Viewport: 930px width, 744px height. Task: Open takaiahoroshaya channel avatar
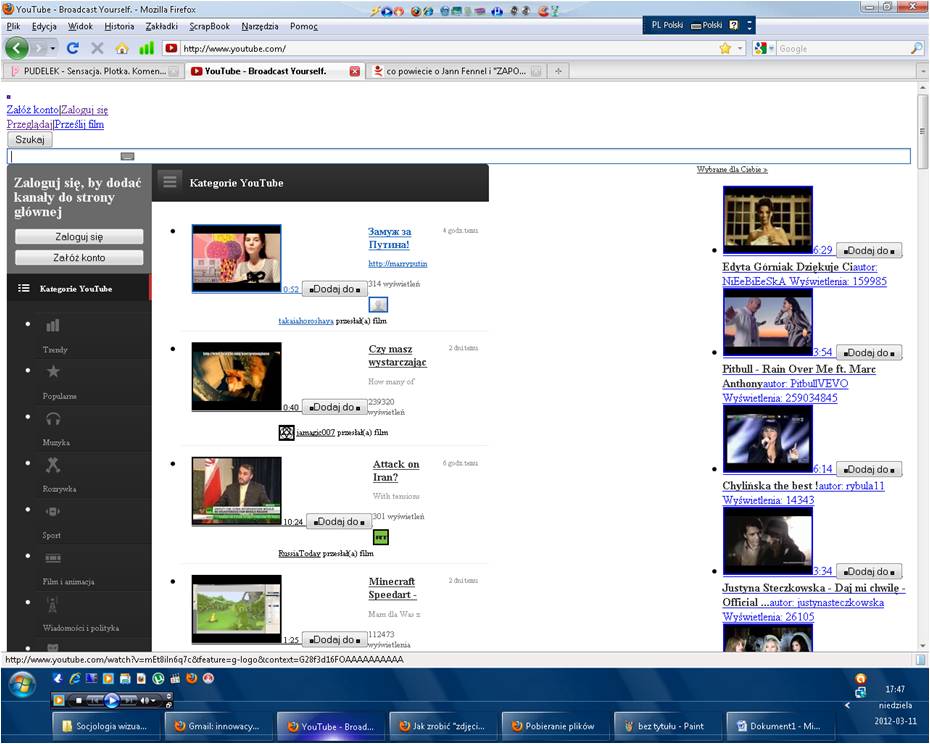tap(378, 305)
